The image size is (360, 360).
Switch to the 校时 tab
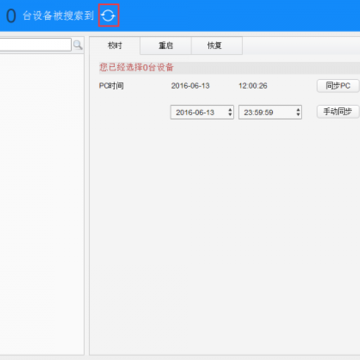pos(115,46)
